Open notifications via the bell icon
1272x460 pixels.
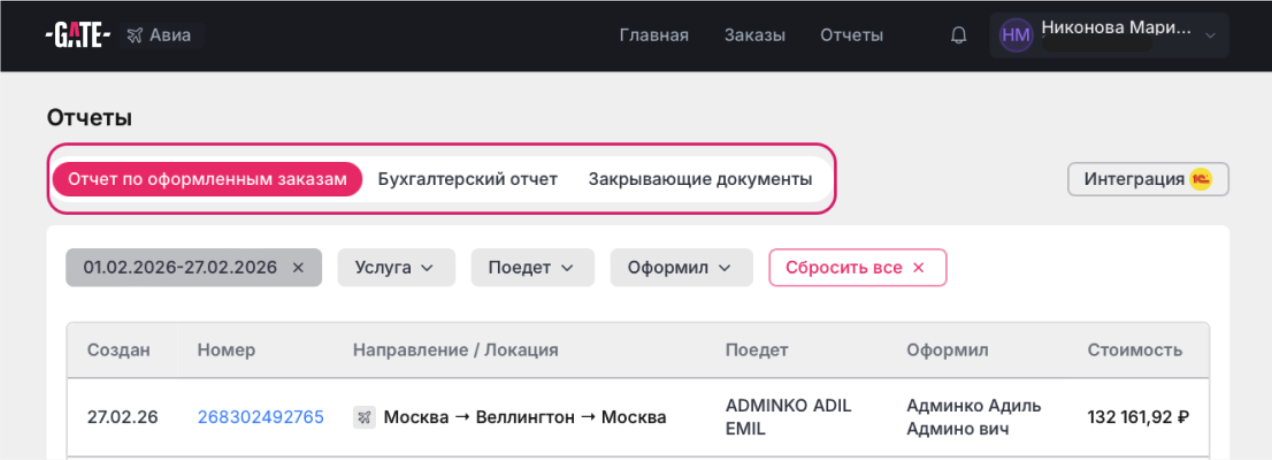coord(958,36)
